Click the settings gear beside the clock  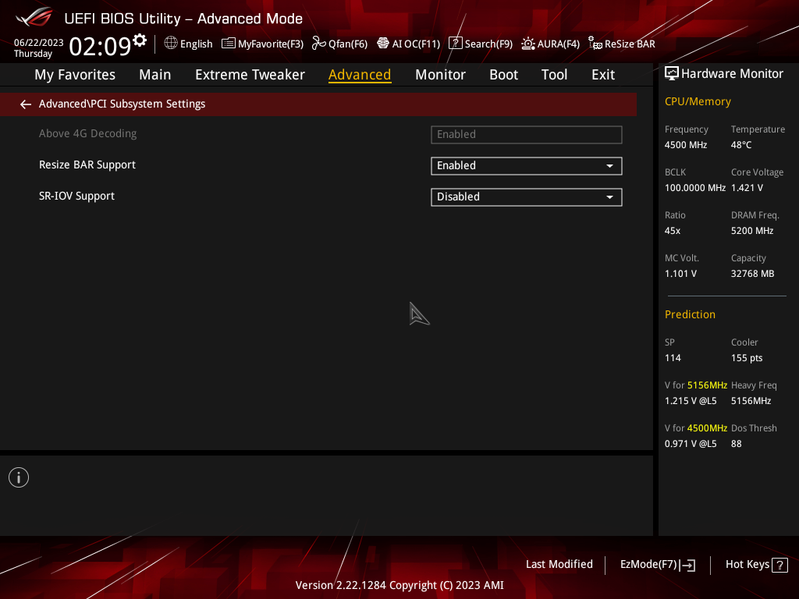(x=140, y=40)
